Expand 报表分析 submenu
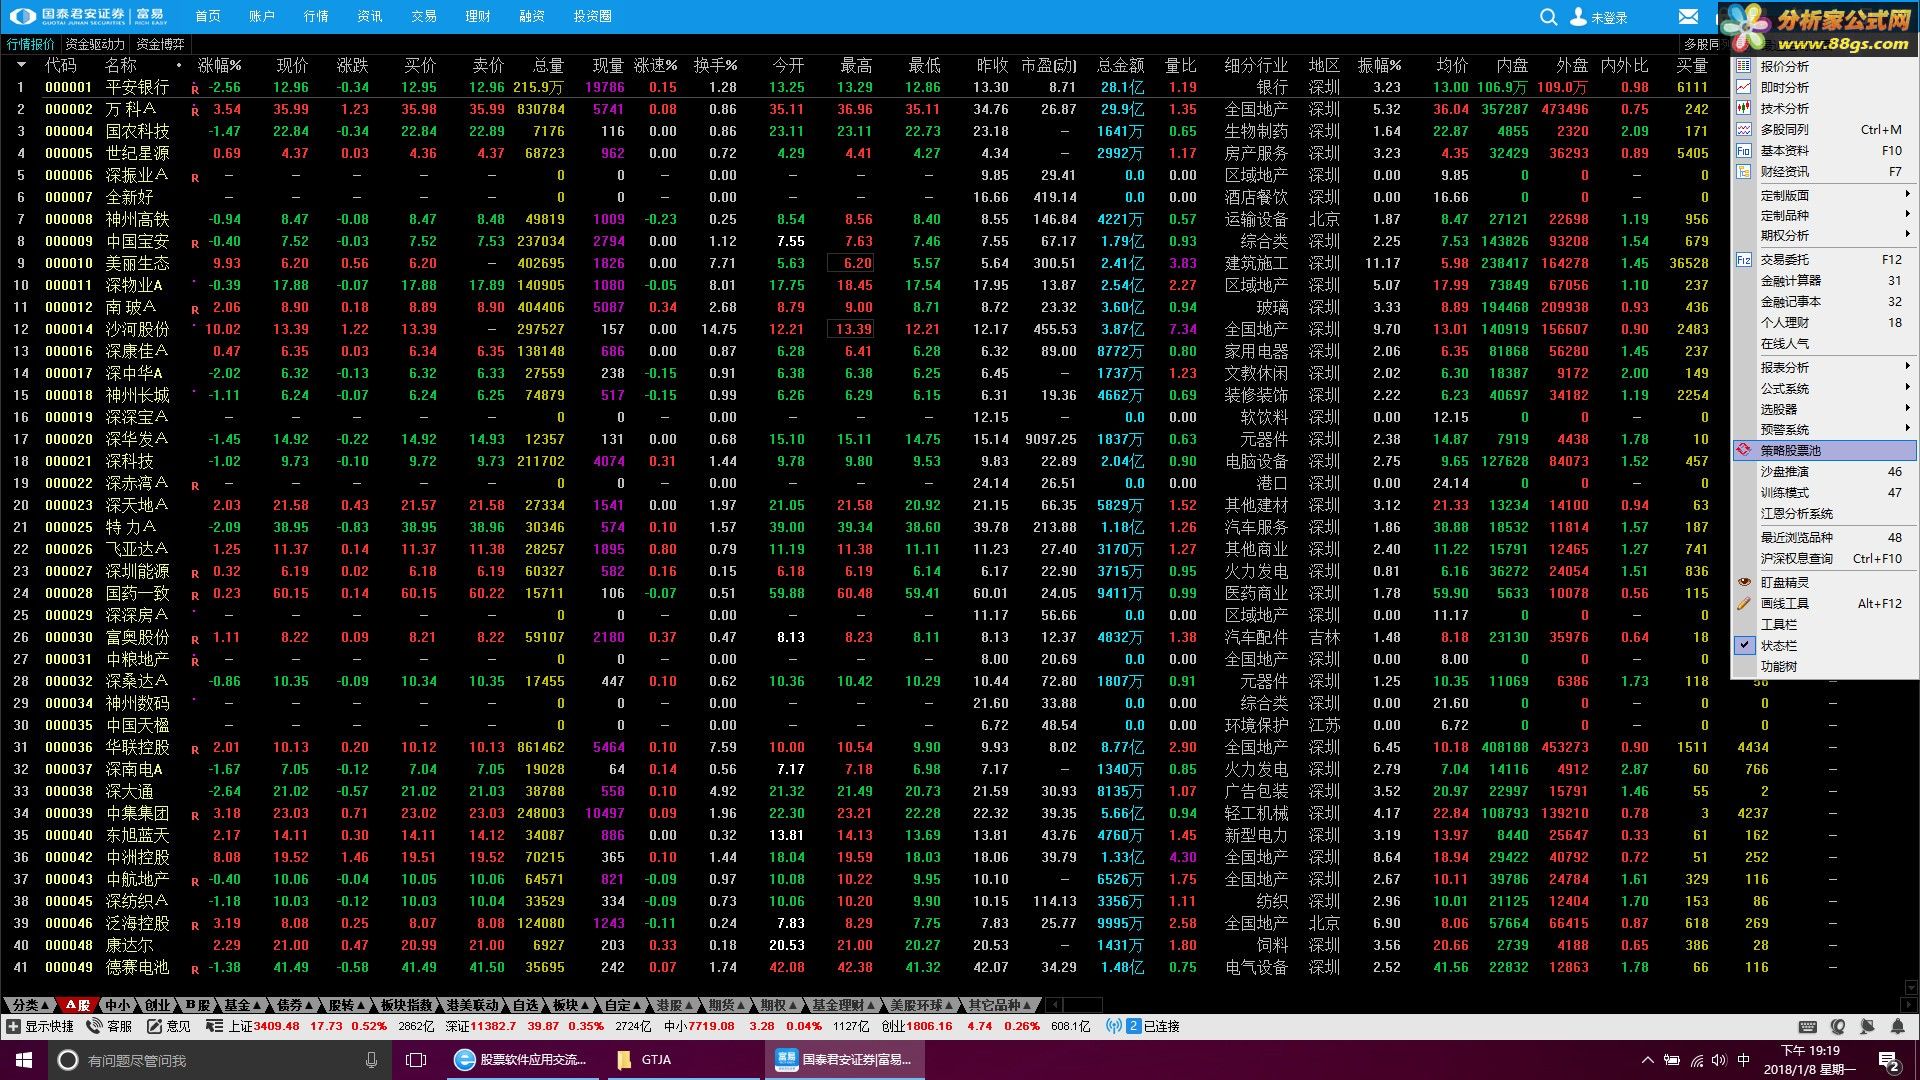 1824,367
